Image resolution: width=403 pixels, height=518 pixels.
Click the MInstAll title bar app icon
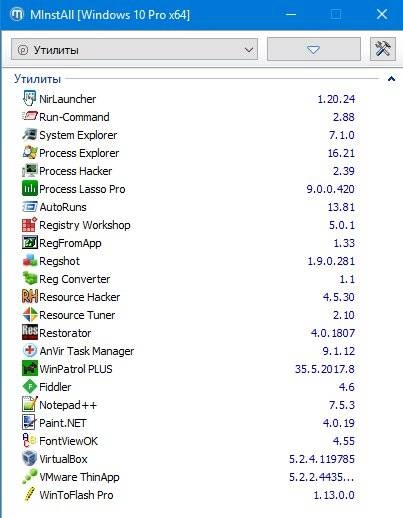pos(16,14)
